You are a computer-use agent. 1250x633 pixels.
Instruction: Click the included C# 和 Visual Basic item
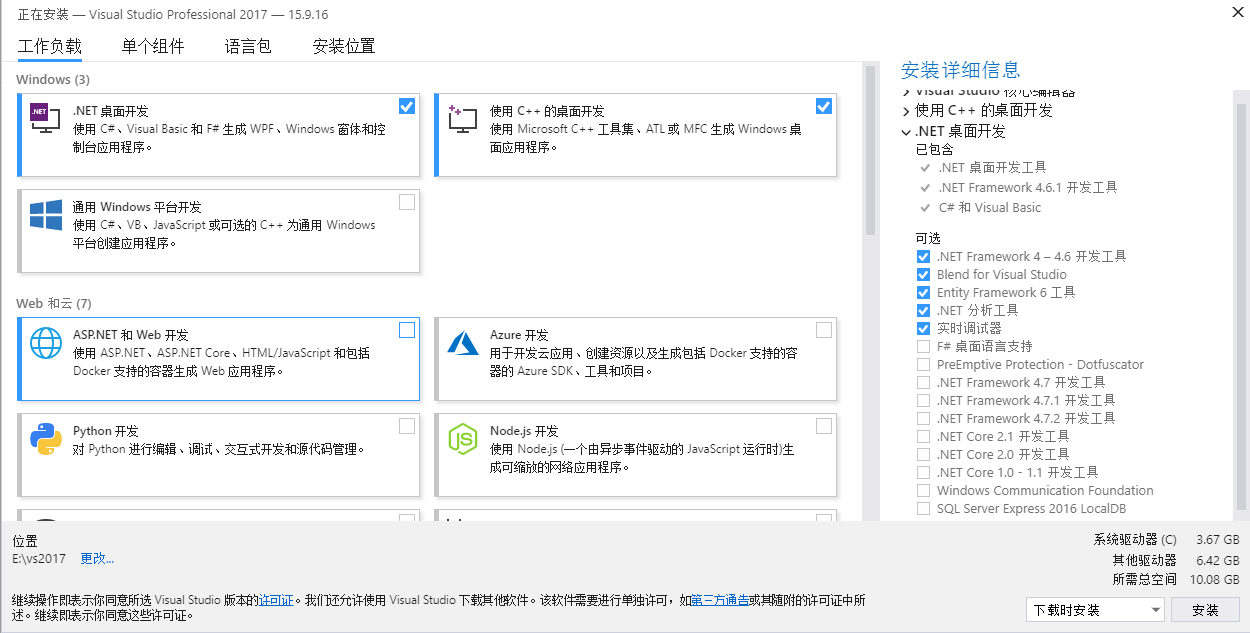990,207
